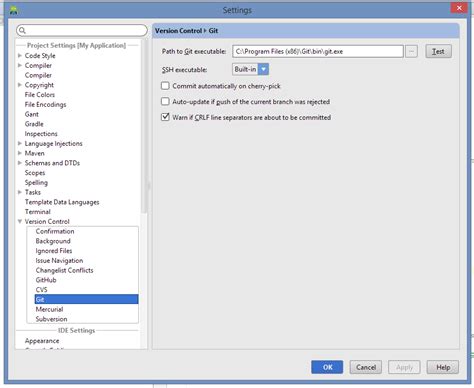The image size is (474, 388).
Task: Select Confirmation under Version Control
Action: click(x=55, y=231)
